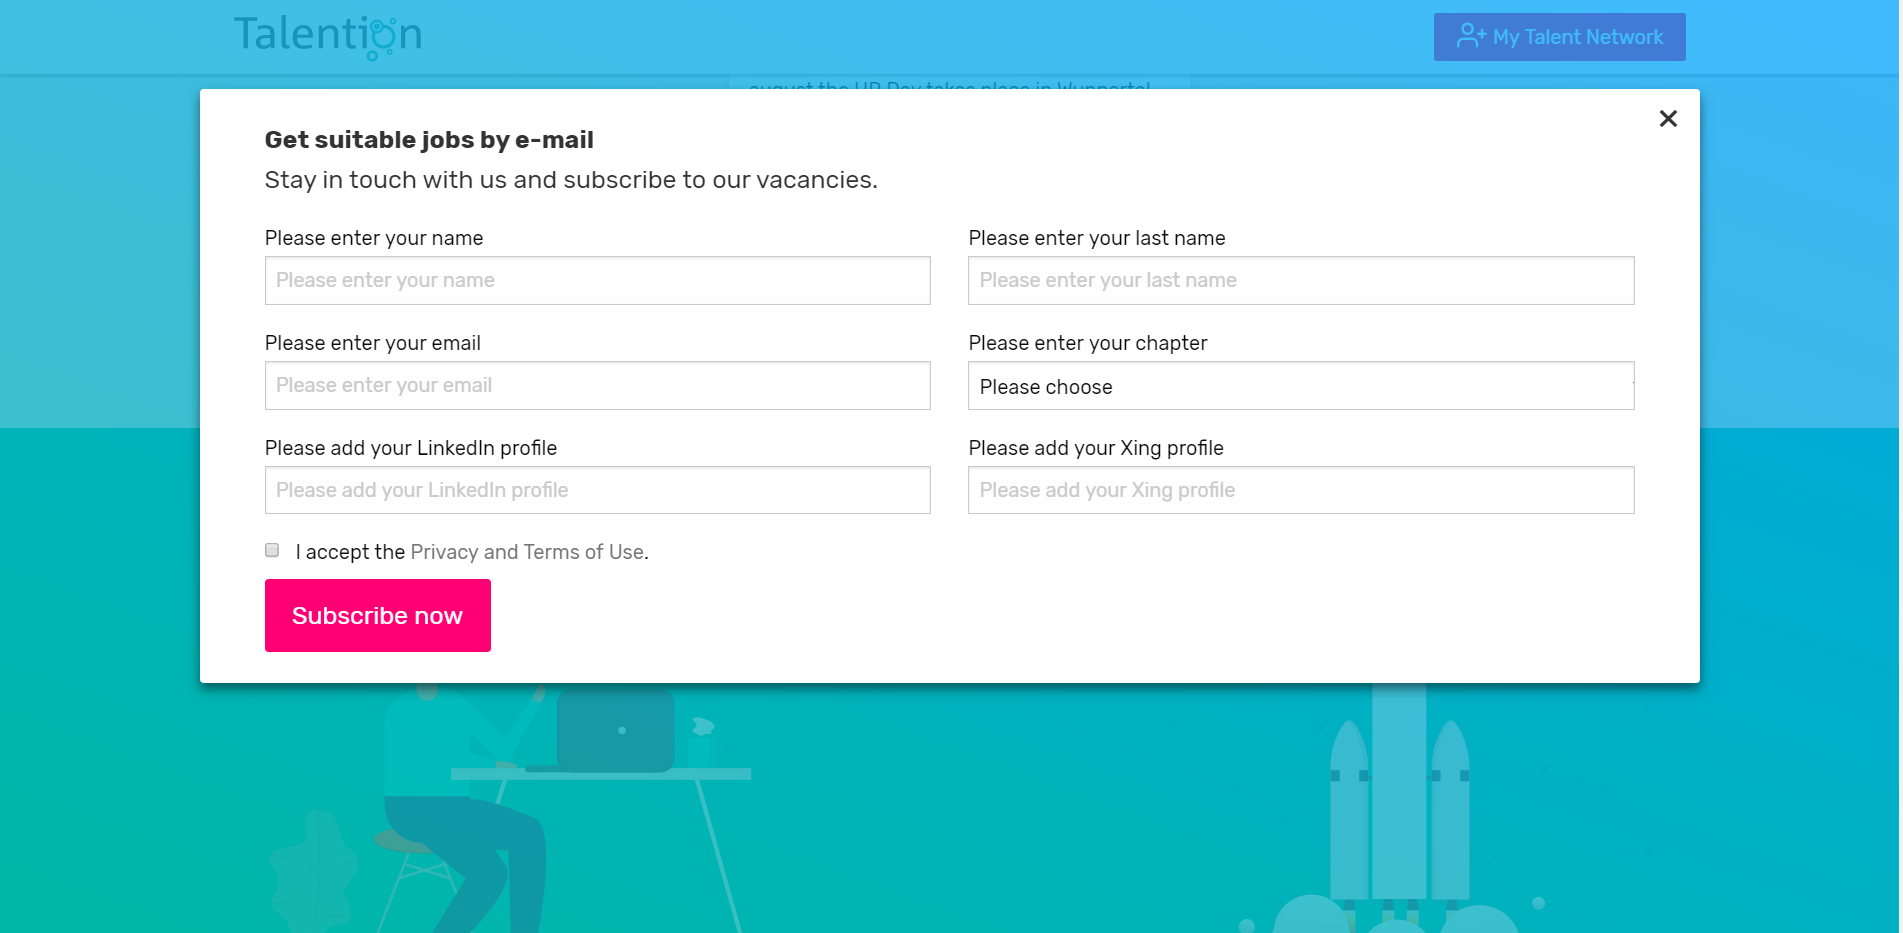1903x933 pixels.
Task: Click the 'I accept the' checkbox label text
Action: 350,552
